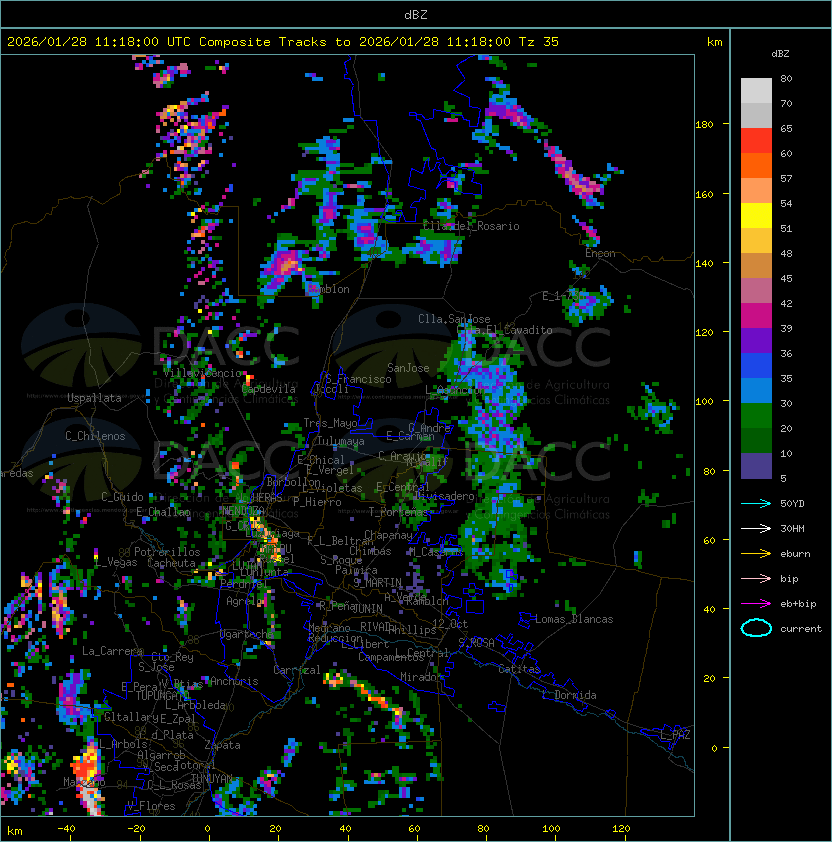
Task: Click the 'Clla.SanJose' map label
Action: 454,319
